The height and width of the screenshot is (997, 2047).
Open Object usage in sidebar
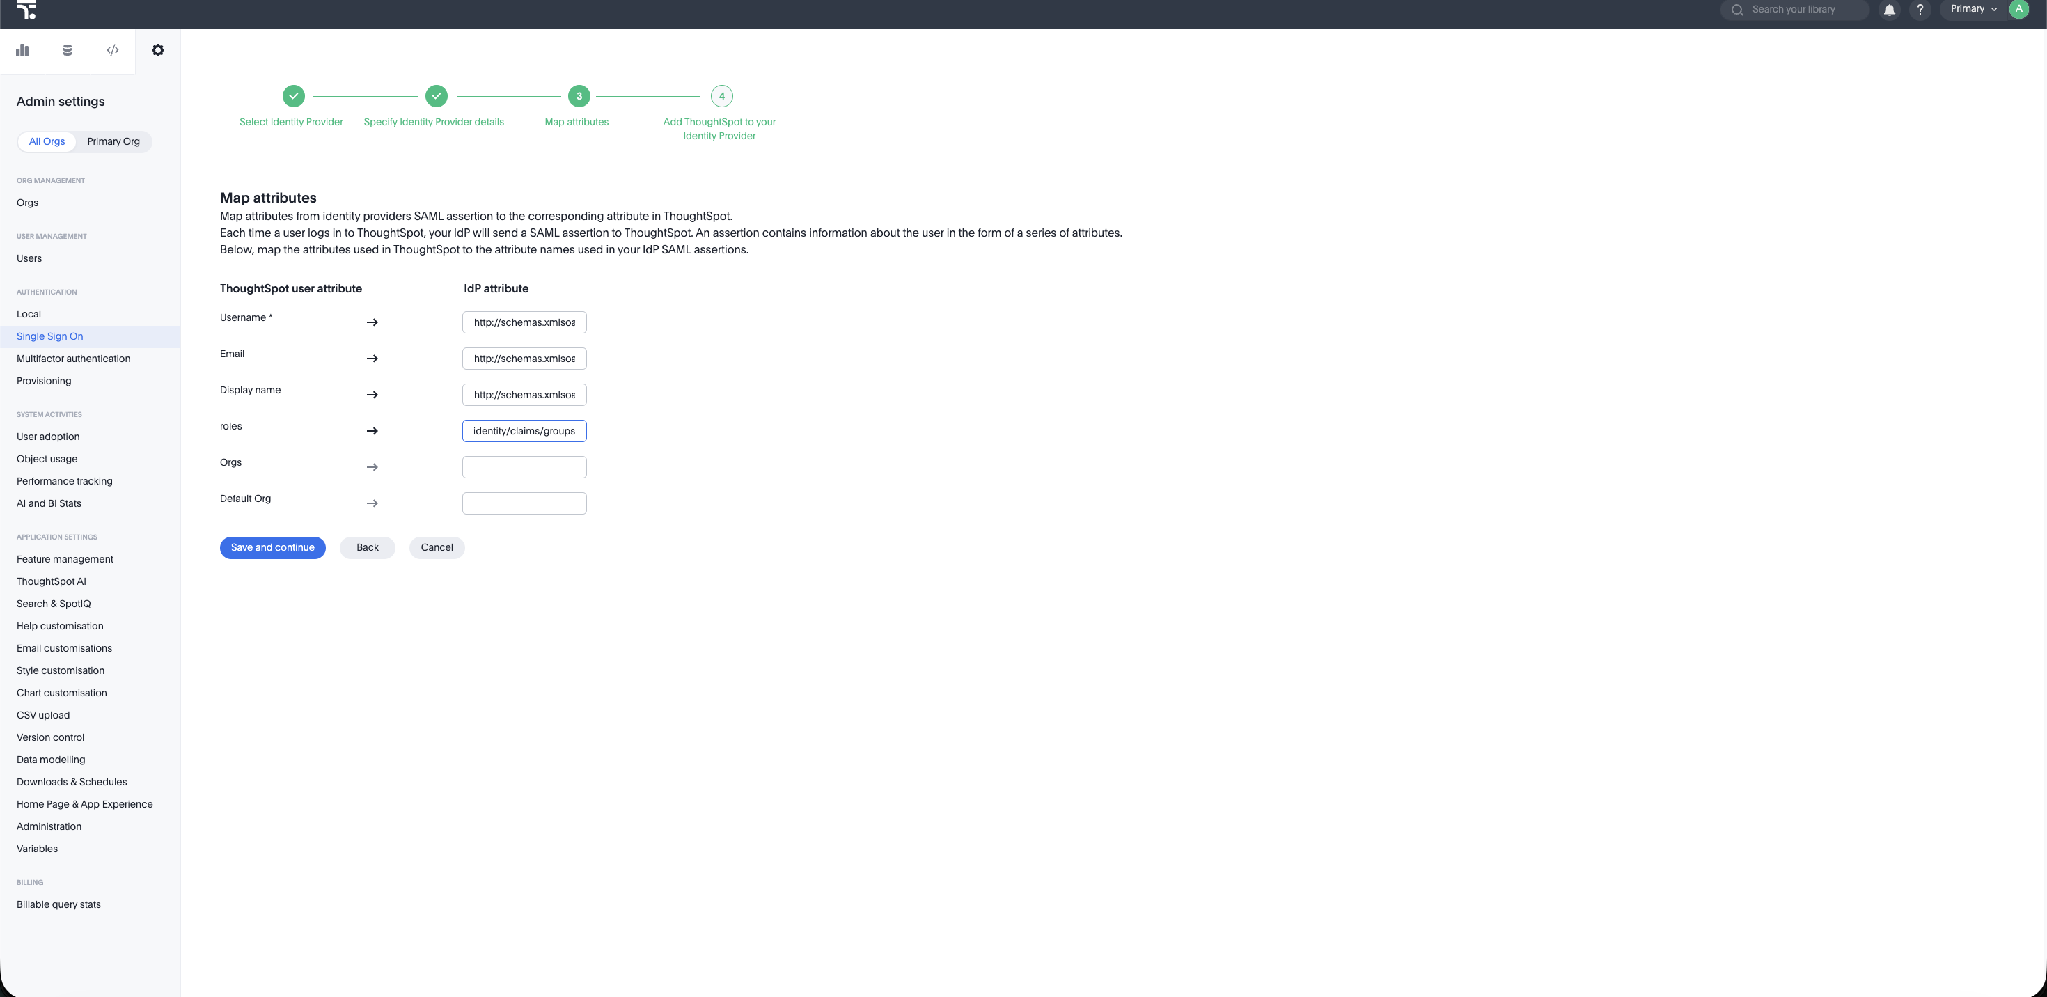click(47, 459)
